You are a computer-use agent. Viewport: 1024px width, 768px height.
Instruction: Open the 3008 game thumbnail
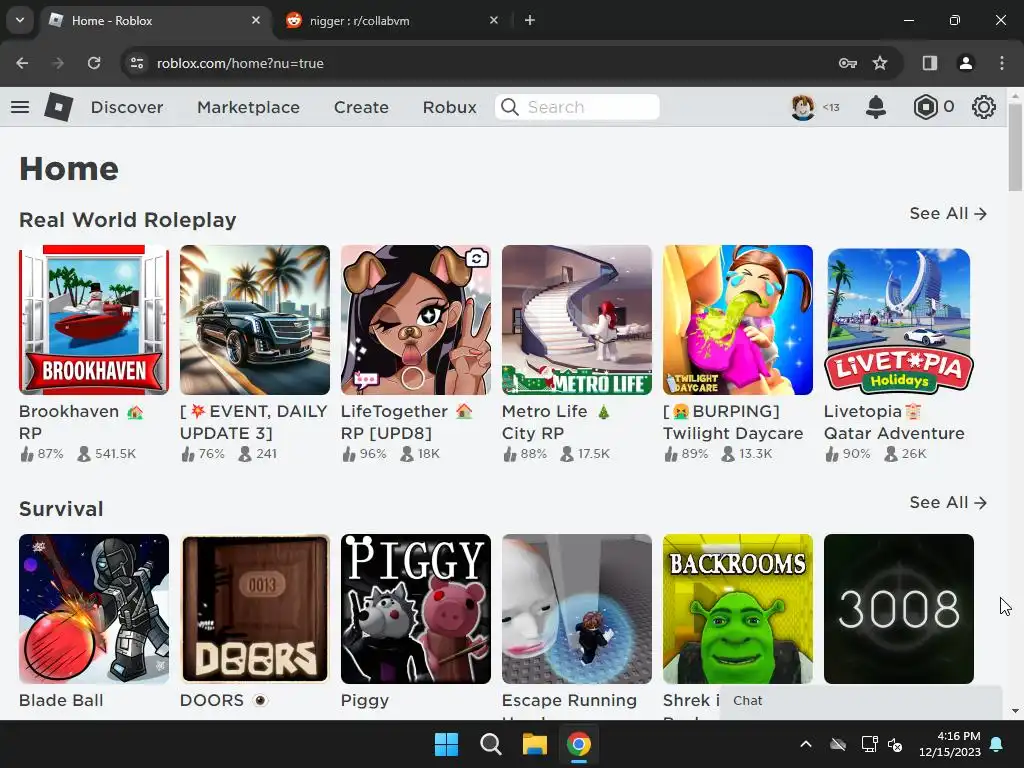(899, 609)
